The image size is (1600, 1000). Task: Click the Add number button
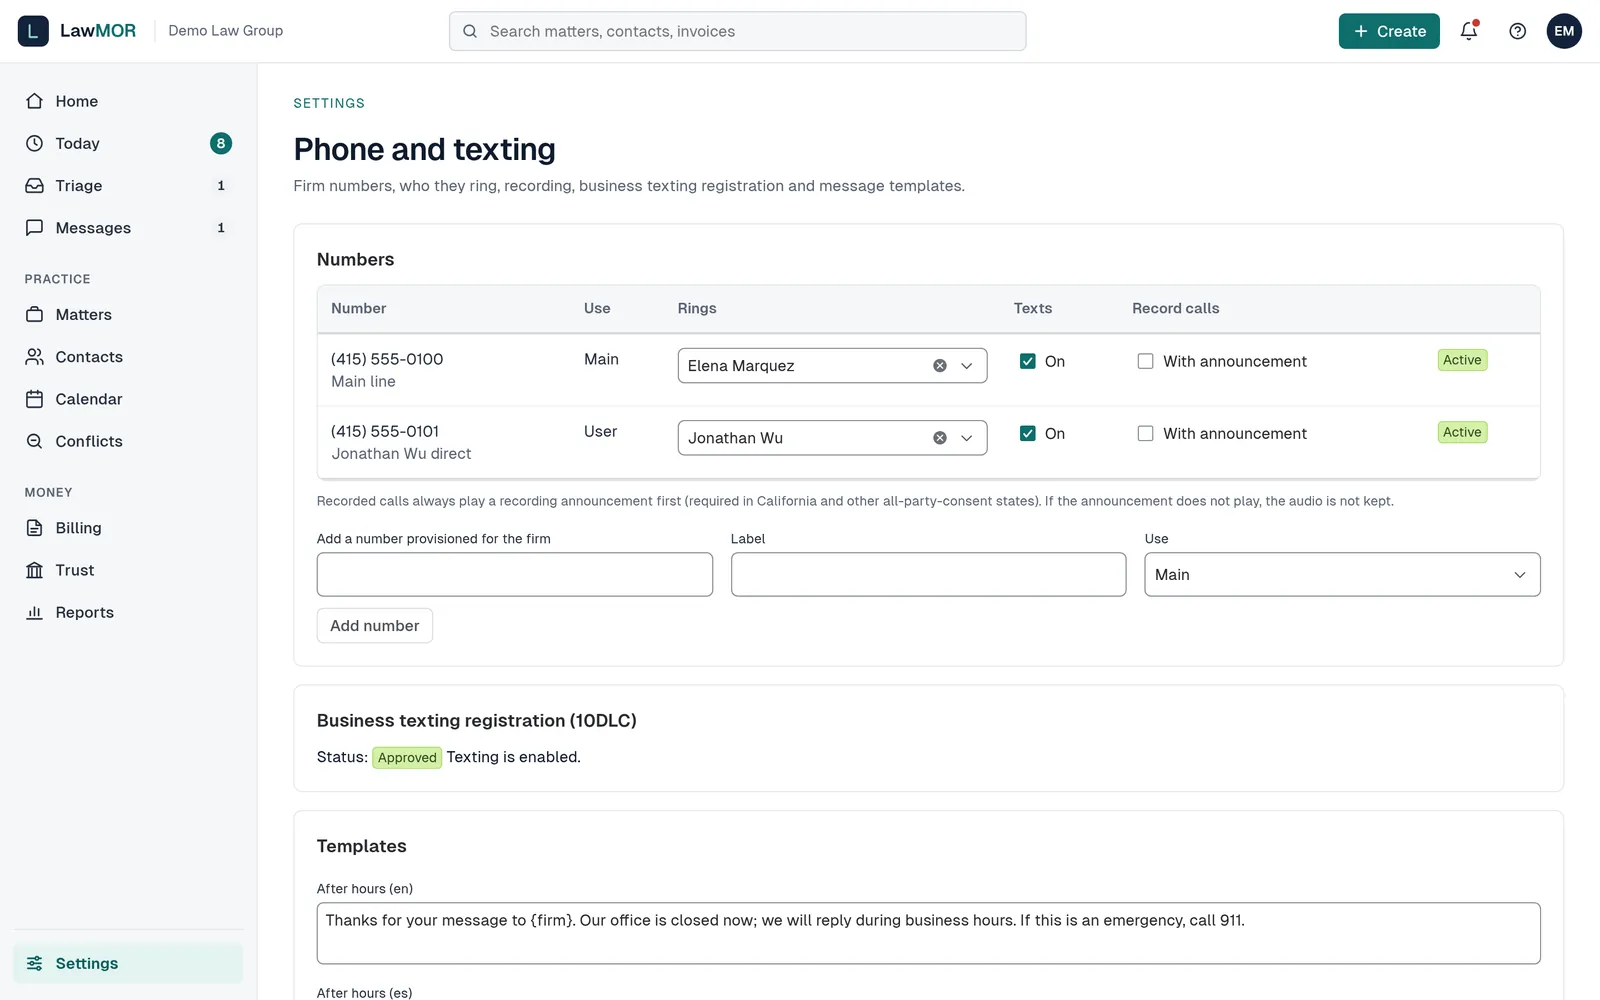click(x=375, y=626)
